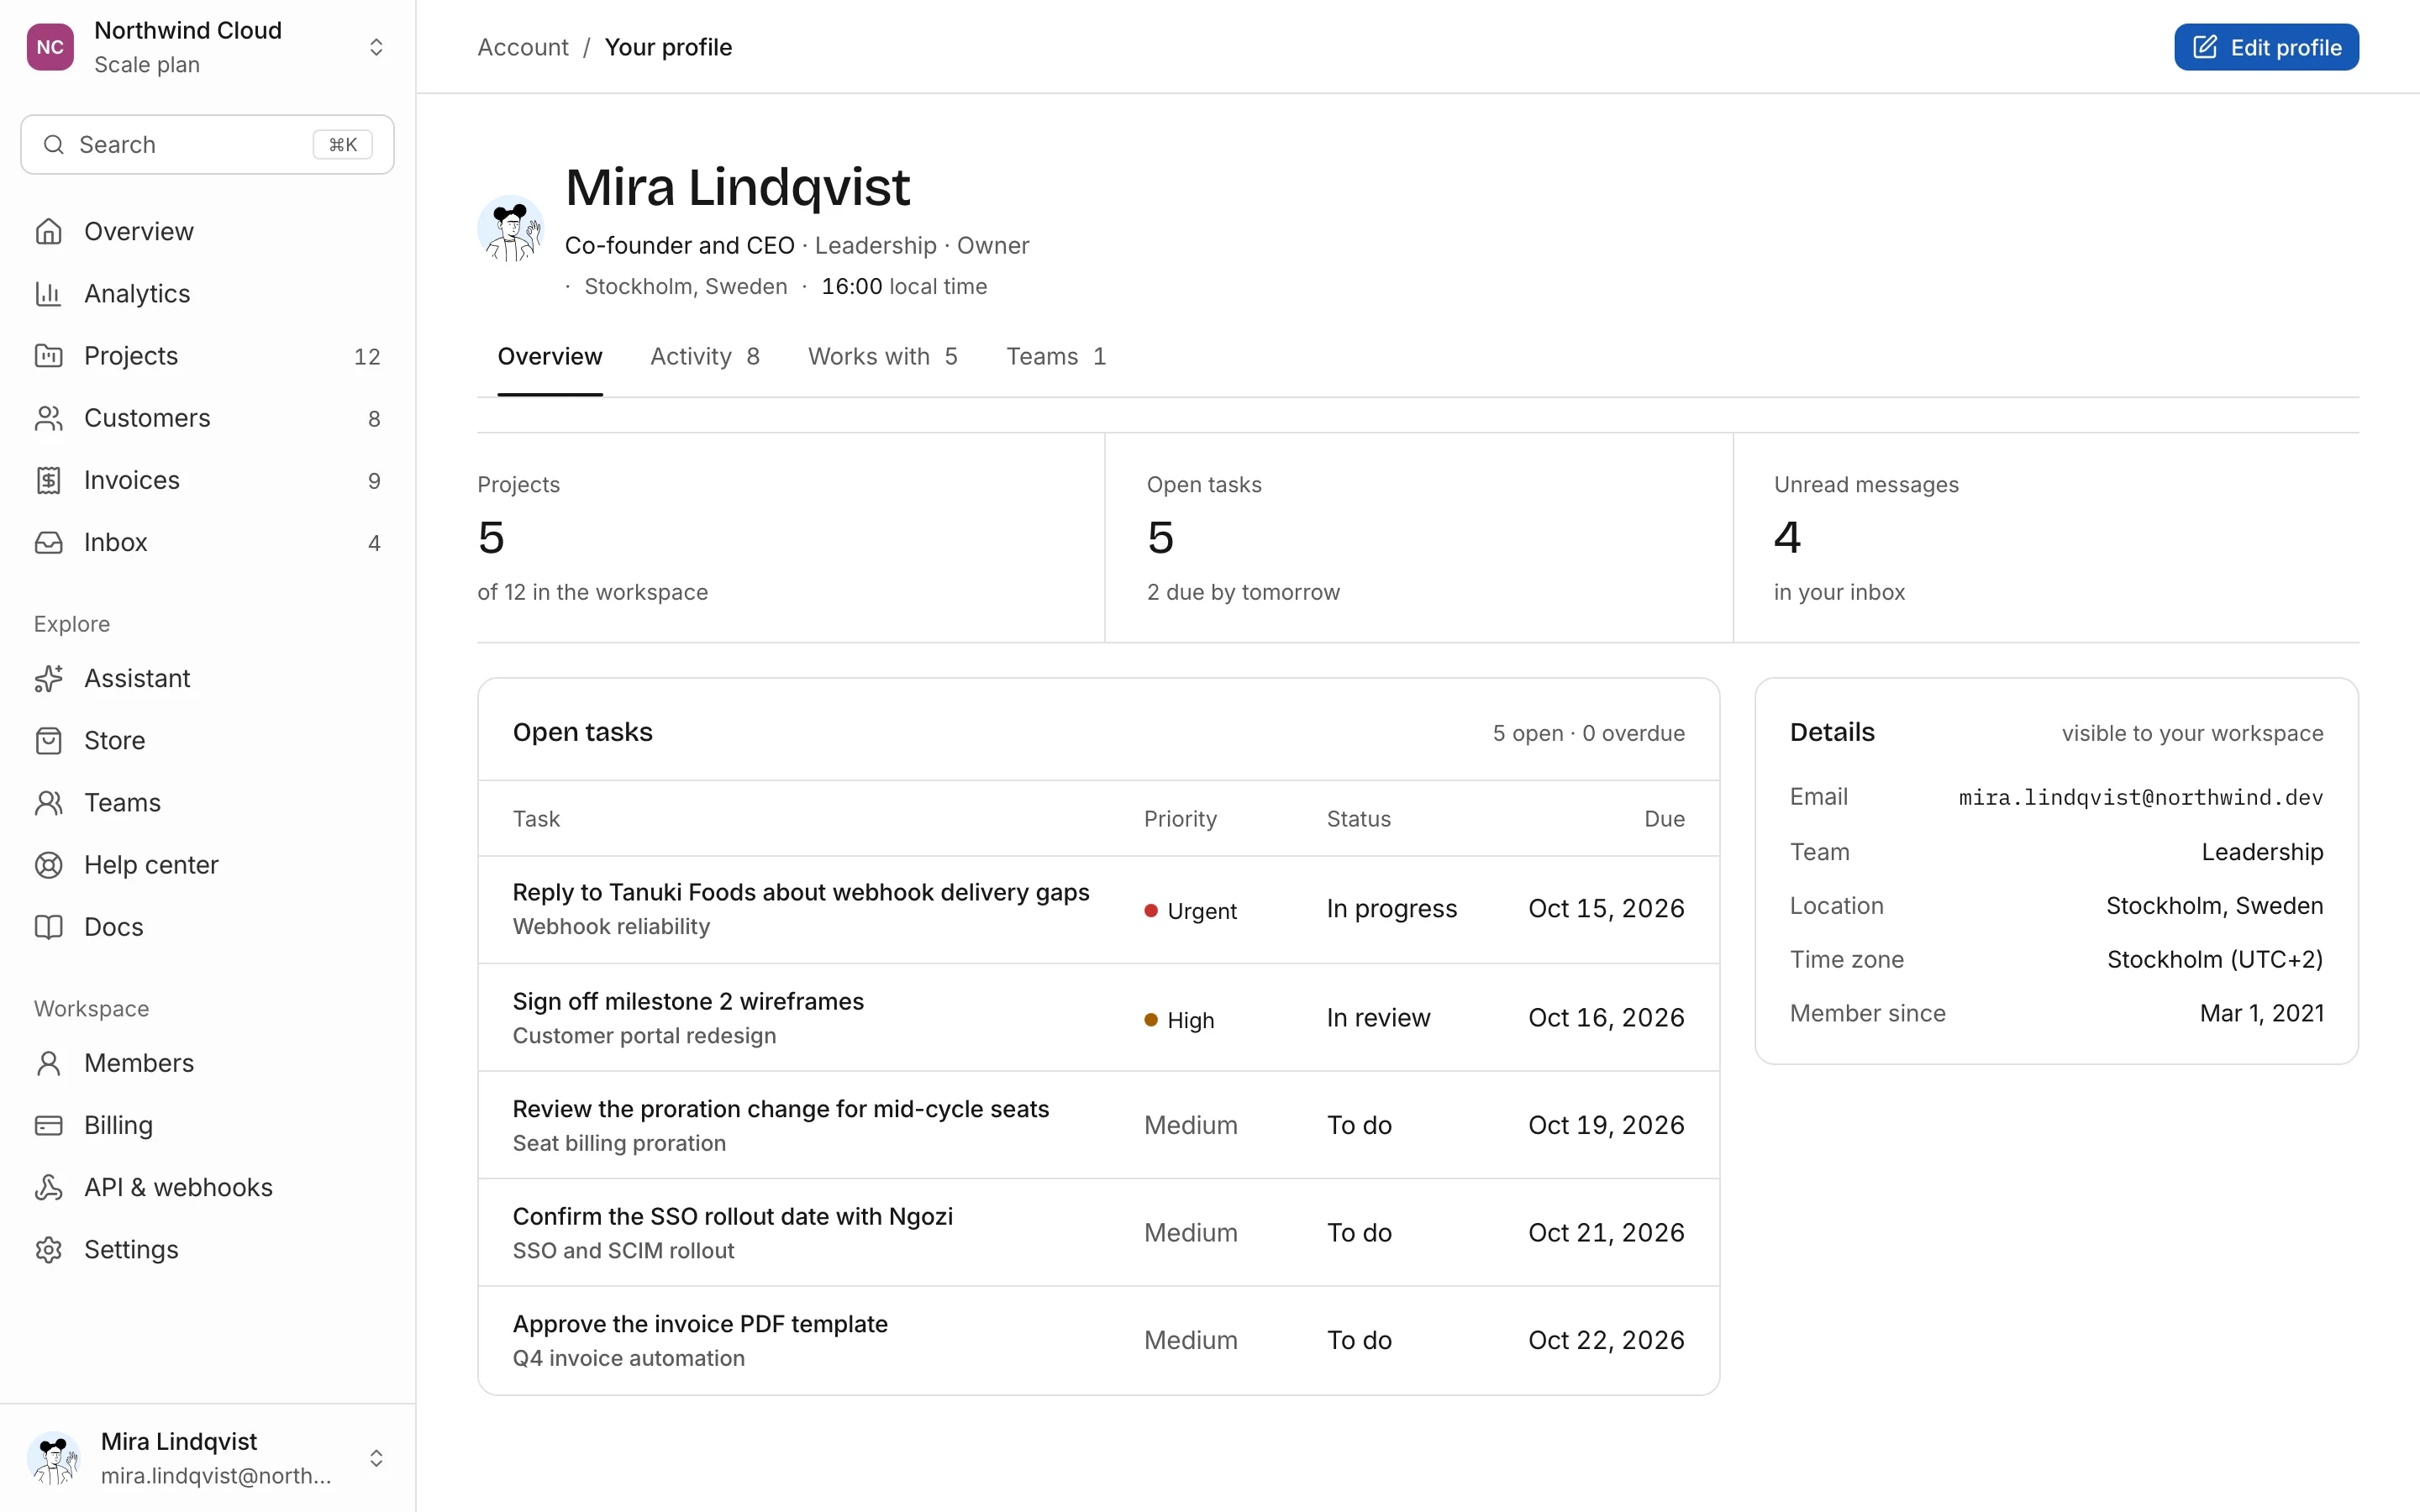Image resolution: width=2420 pixels, height=1512 pixels.
Task: Go to the Account breadcrumb
Action: 522,47
